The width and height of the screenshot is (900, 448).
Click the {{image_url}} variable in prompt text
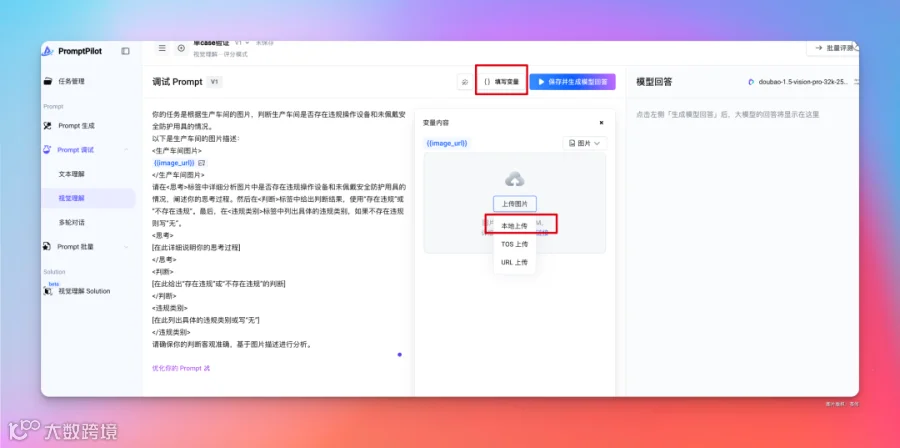pos(174,163)
